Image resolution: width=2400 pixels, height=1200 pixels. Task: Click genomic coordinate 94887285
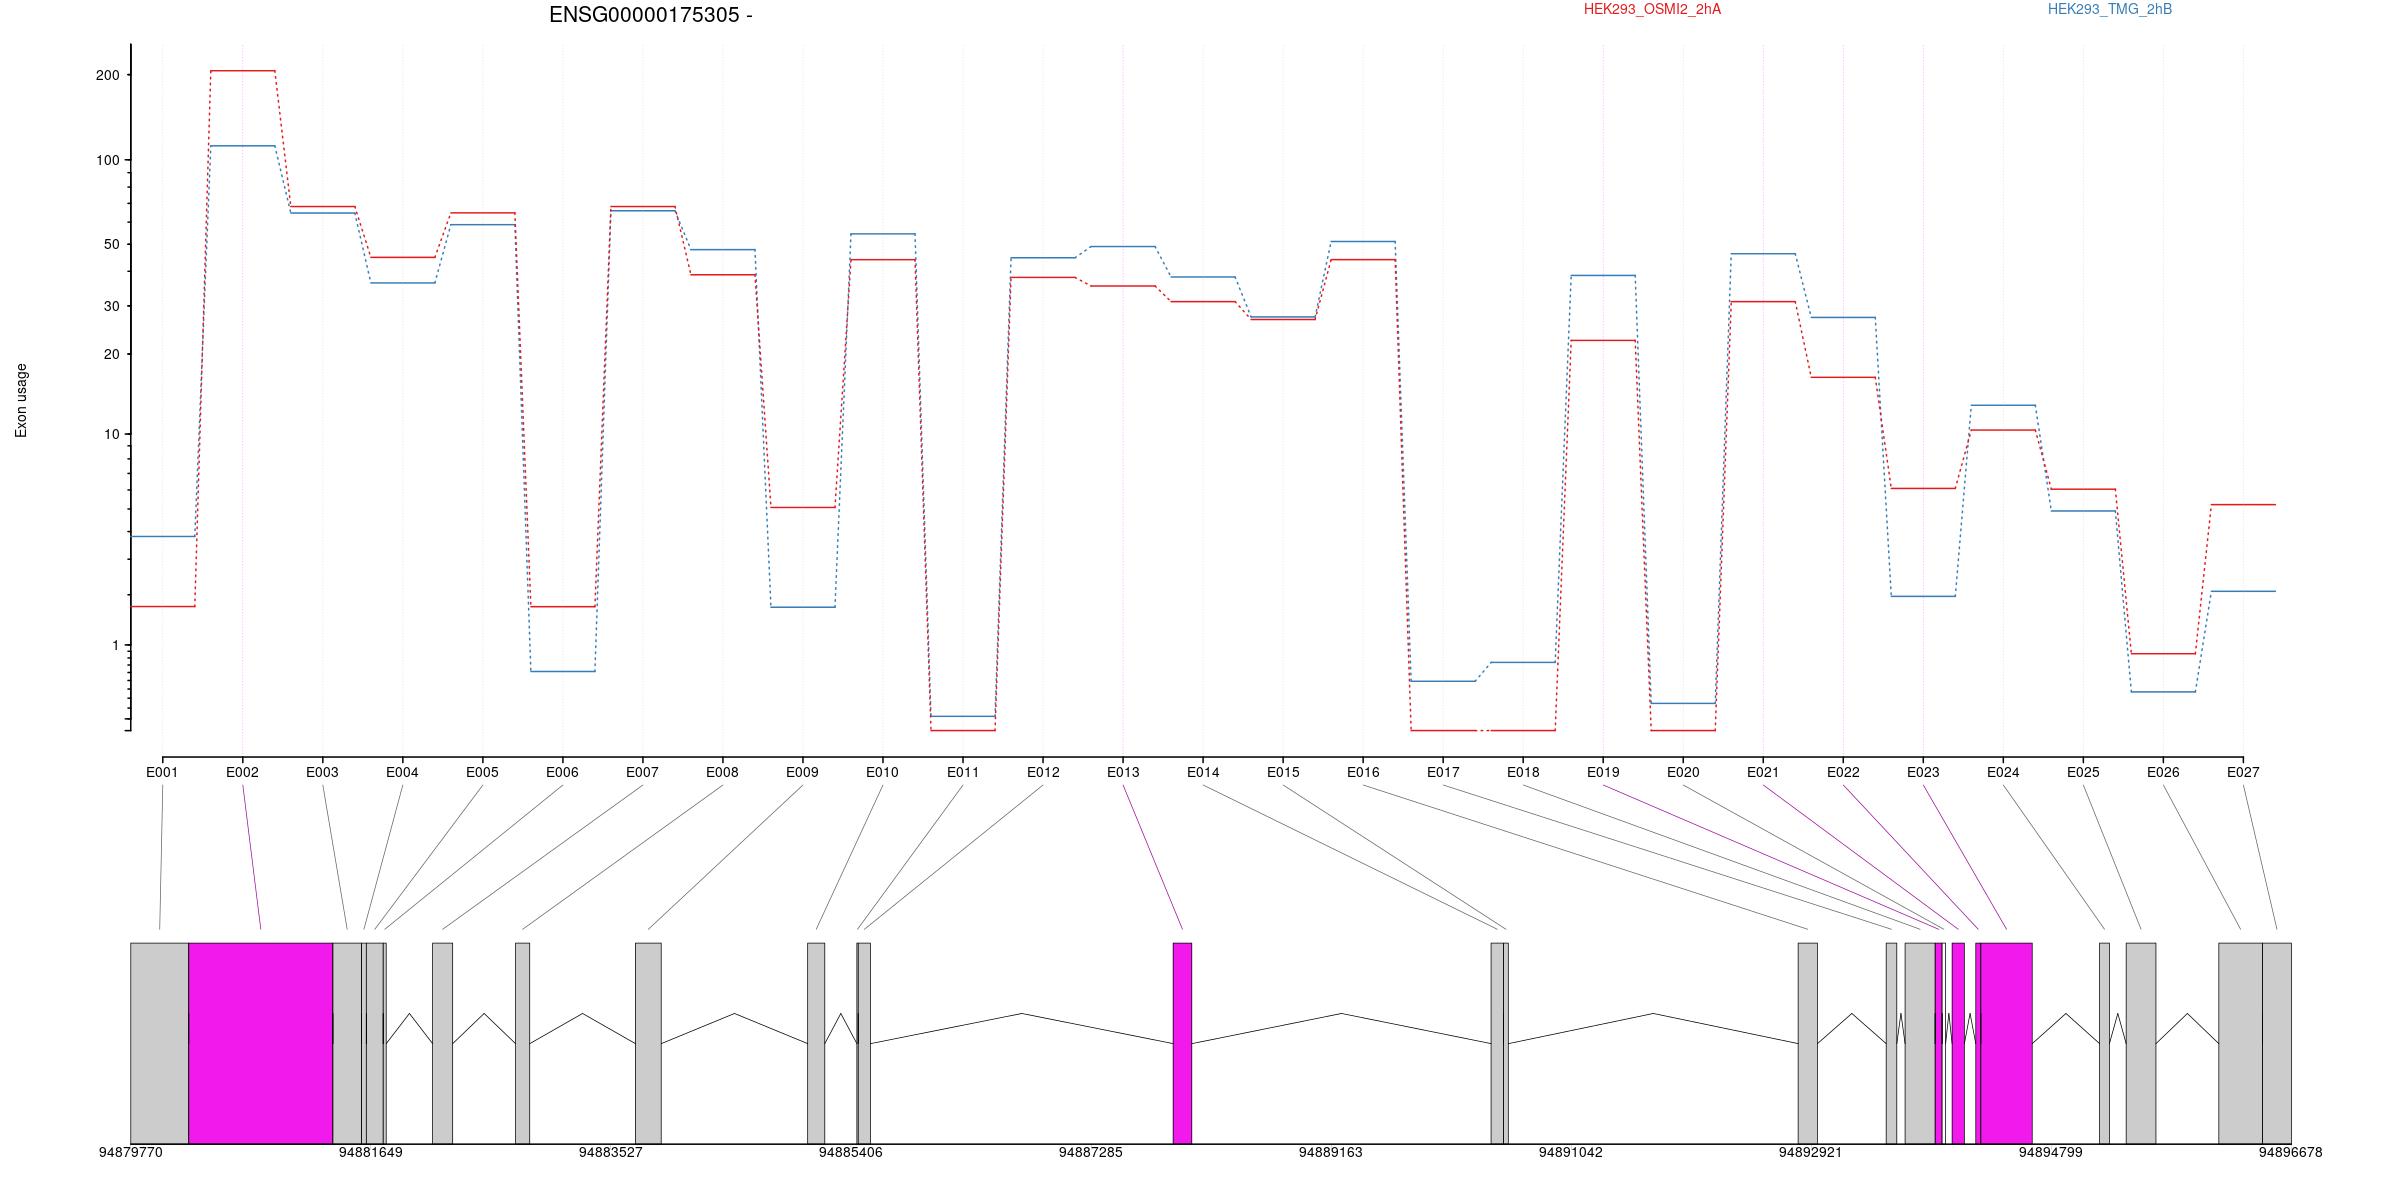point(1090,1152)
